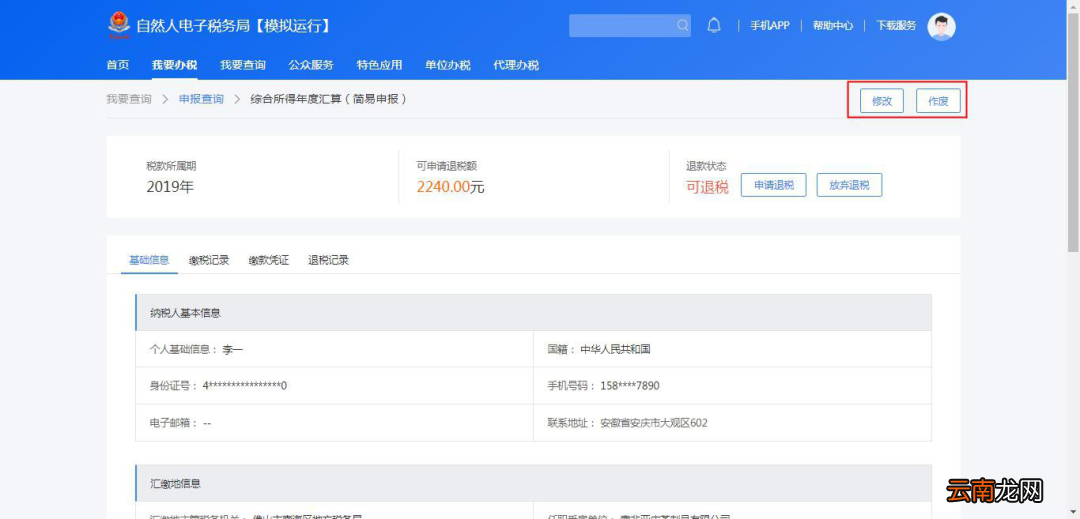The width and height of the screenshot is (1080, 519).
Task: Click the search magnifier icon
Action: [682, 25]
